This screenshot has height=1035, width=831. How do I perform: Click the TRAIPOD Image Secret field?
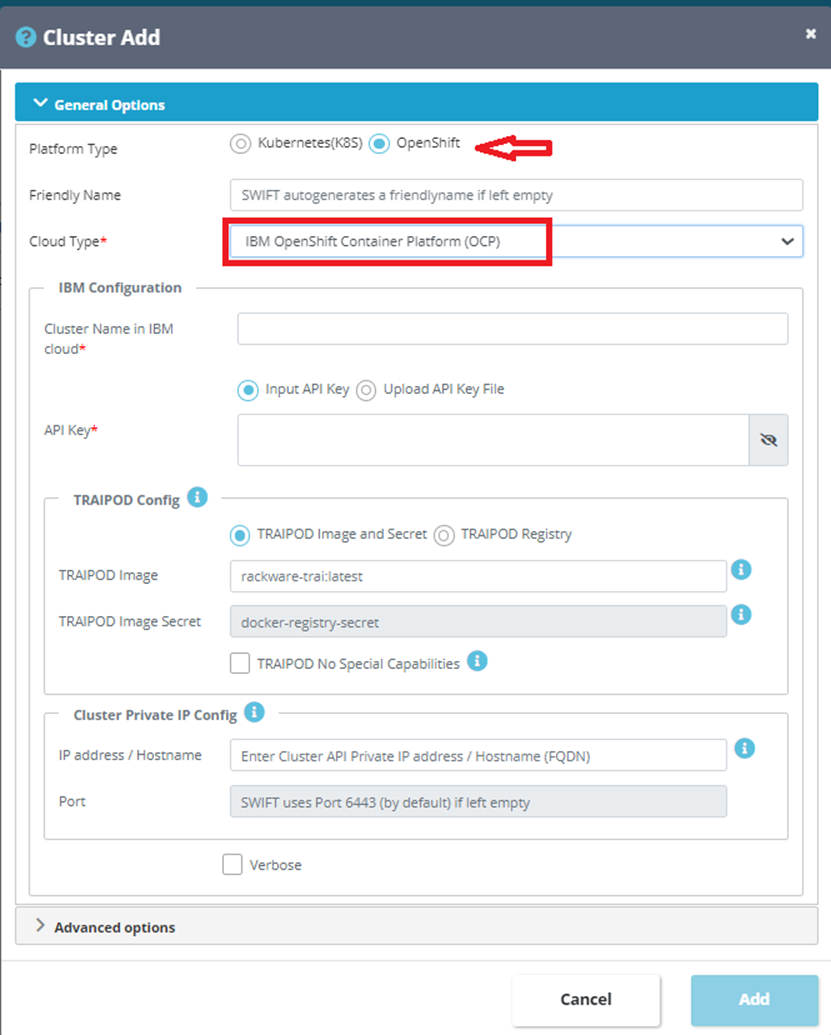(478, 622)
